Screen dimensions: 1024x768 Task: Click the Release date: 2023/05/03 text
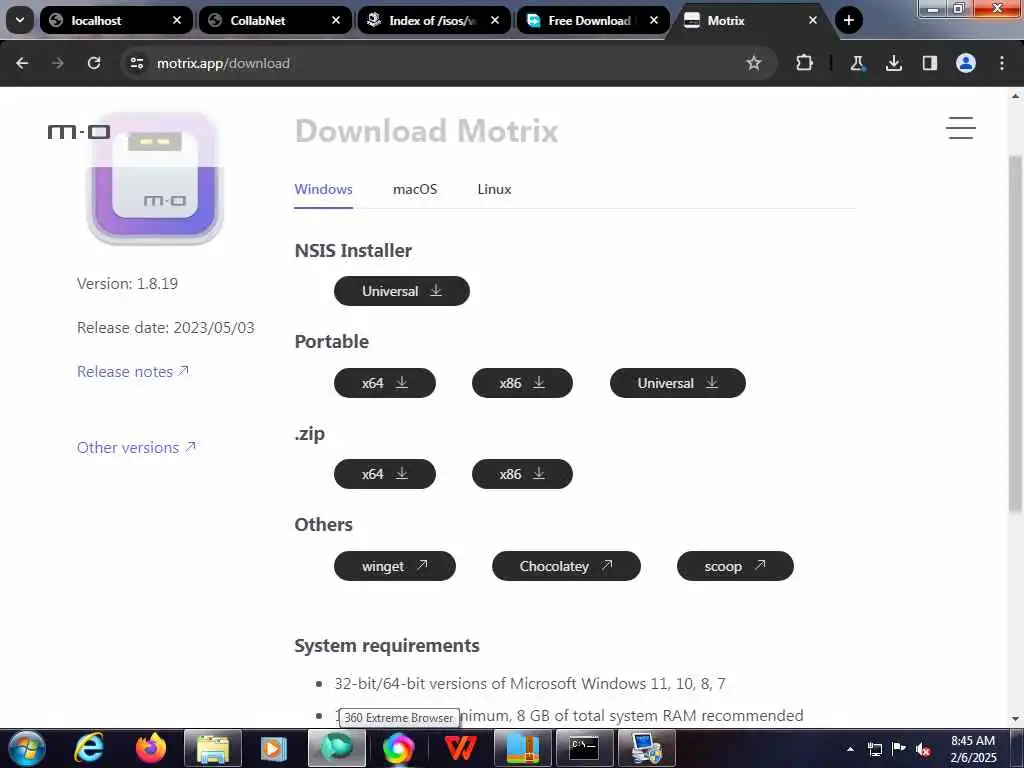coord(166,327)
